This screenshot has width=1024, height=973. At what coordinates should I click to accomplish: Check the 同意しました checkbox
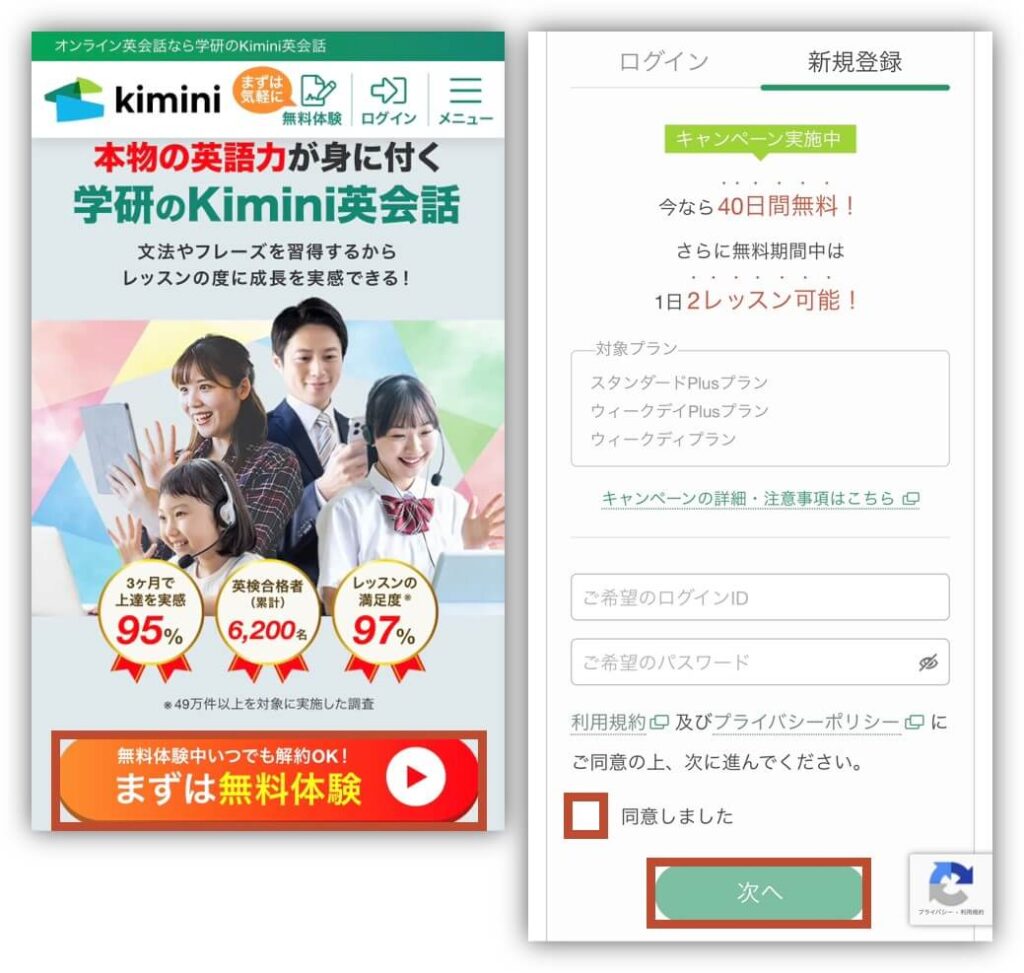[x=585, y=816]
